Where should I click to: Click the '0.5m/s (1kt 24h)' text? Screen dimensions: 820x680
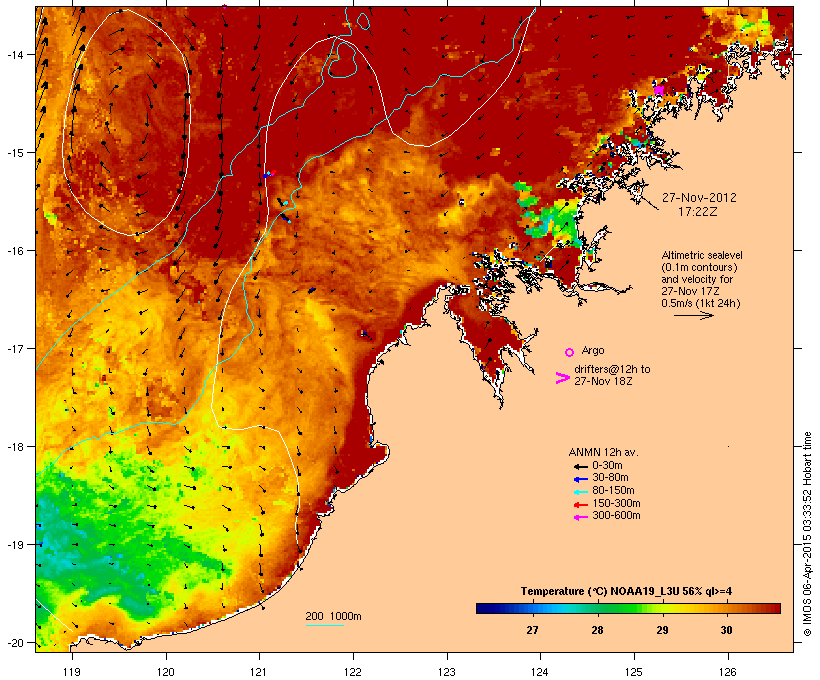pos(701,303)
